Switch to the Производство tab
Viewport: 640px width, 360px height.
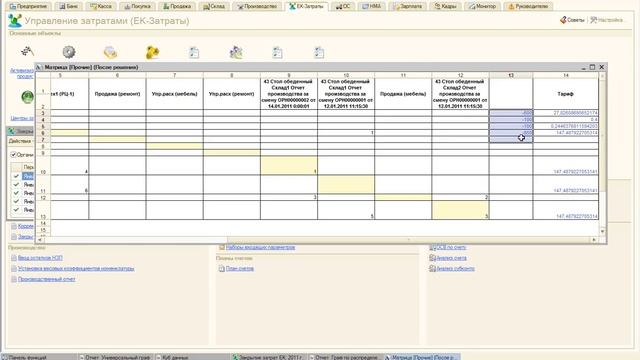click(x=257, y=6)
